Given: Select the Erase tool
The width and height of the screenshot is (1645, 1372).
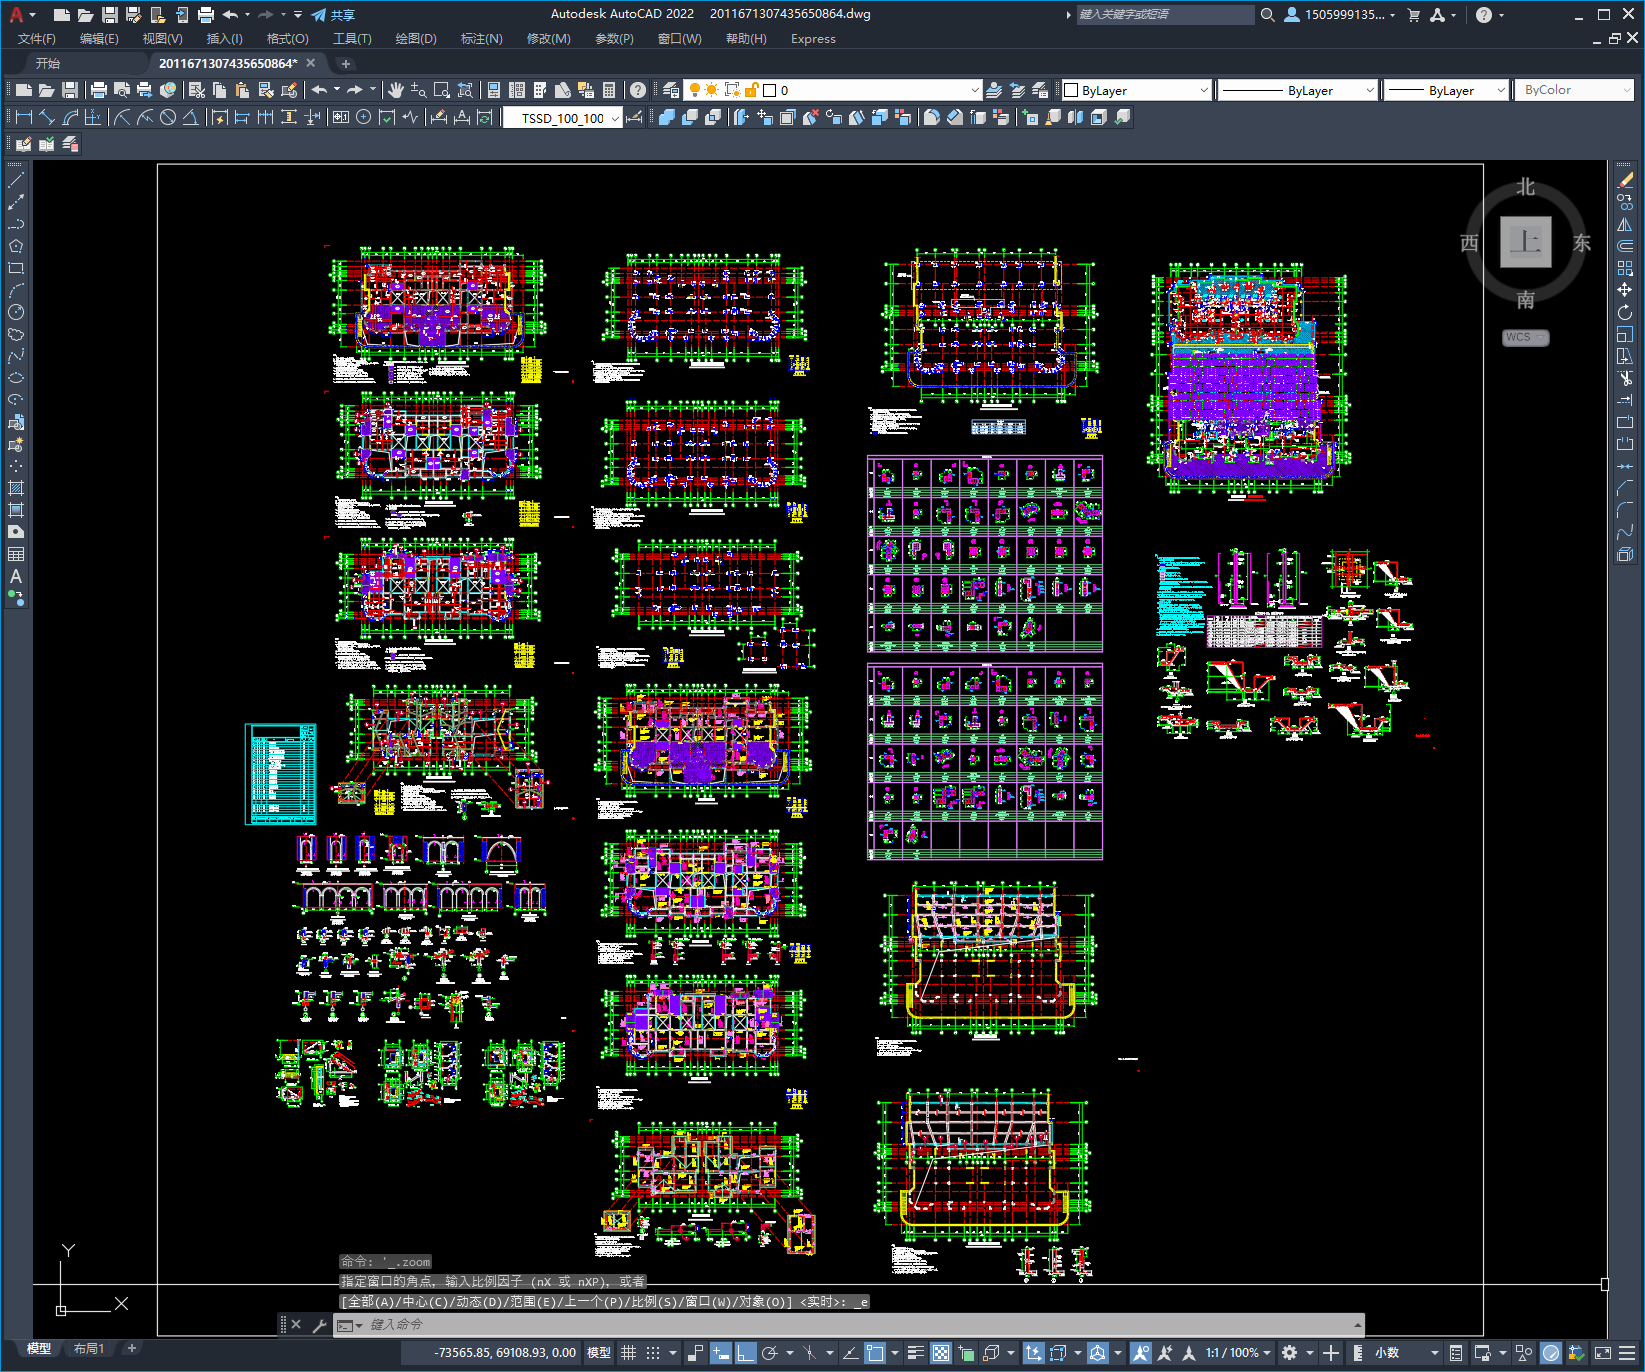Looking at the screenshot, I should 1625,181.
